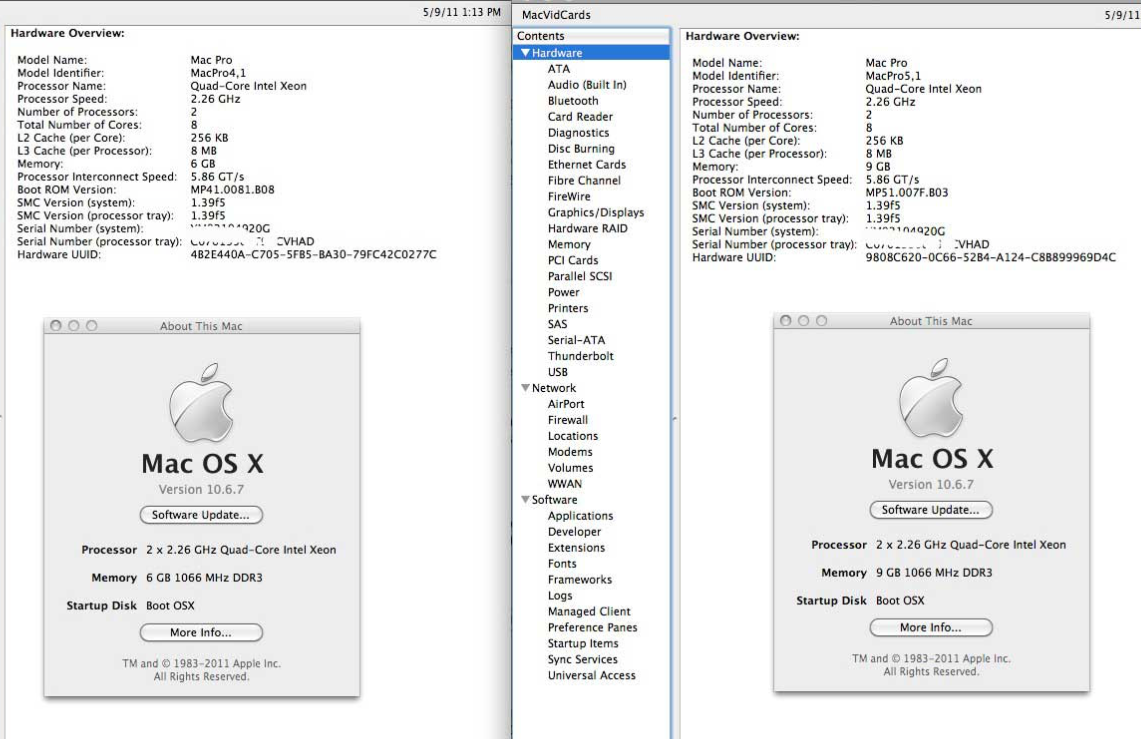Select PCI Cards entry
1141x739 pixels.
click(573, 261)
